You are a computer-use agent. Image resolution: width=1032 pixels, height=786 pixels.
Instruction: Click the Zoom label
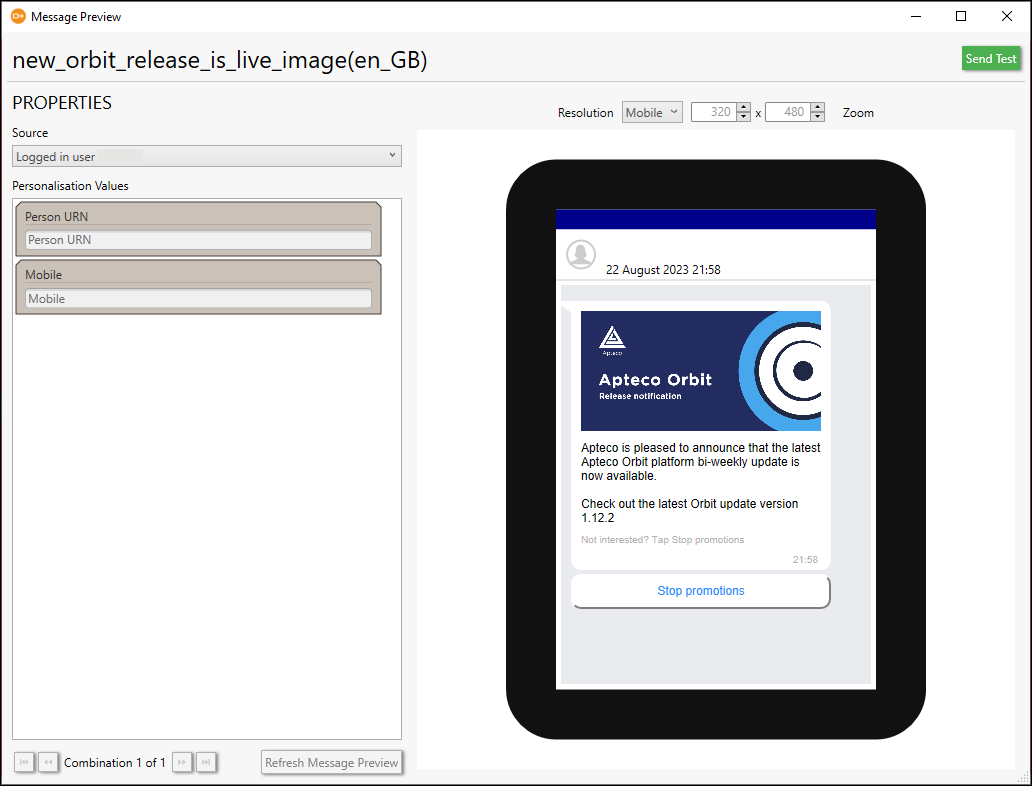(x=858, y=113)
